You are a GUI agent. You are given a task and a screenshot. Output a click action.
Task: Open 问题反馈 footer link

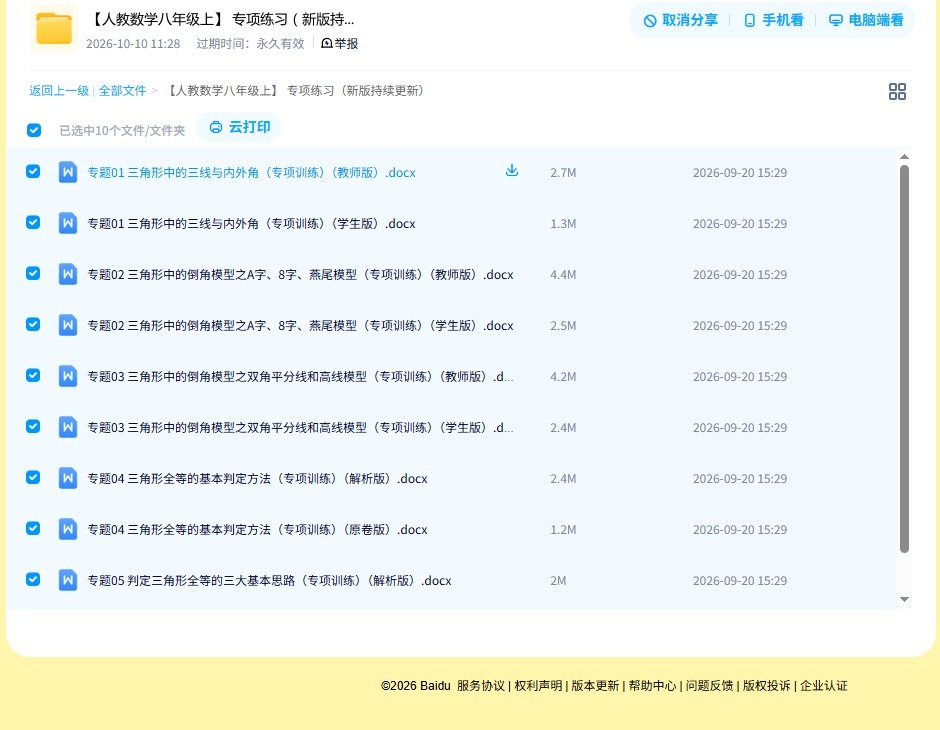click(x=710, y=686)
